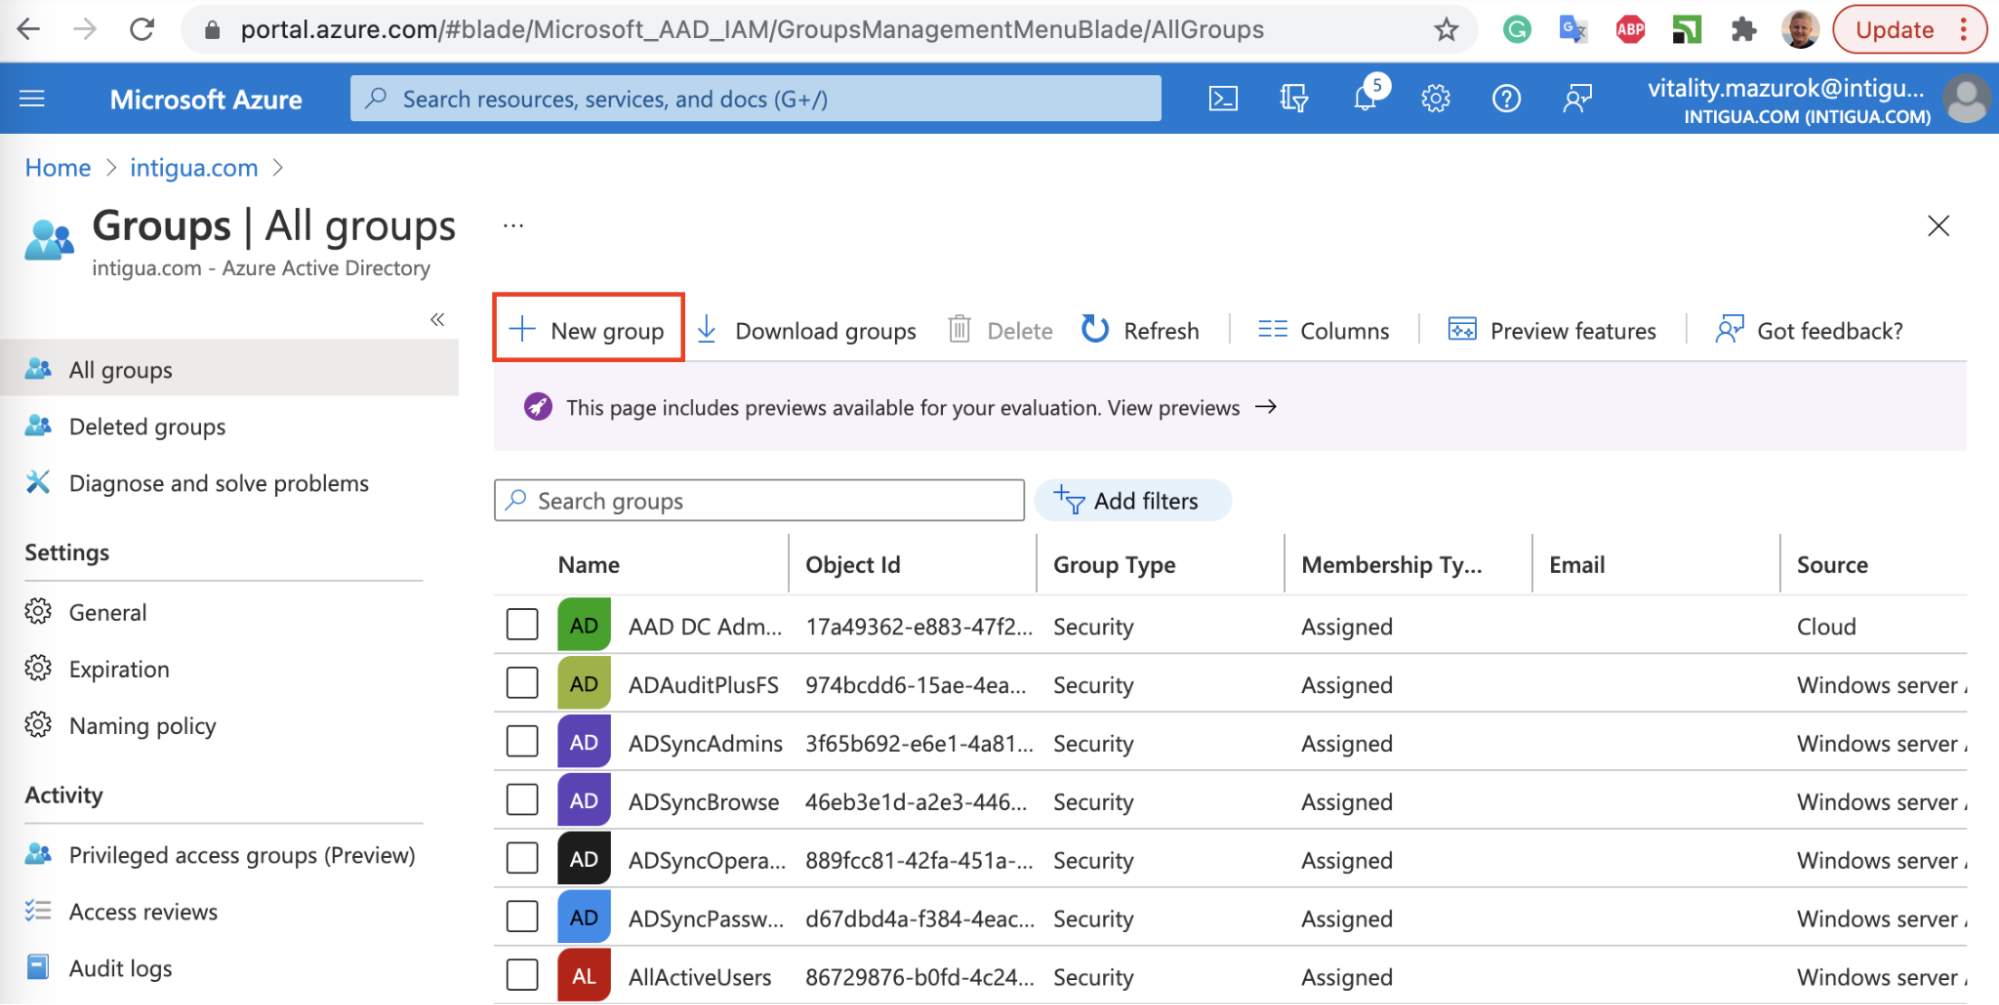Click the Search groups field
The height and width of the screenshot is (1005, 1999).
point(760,501)
